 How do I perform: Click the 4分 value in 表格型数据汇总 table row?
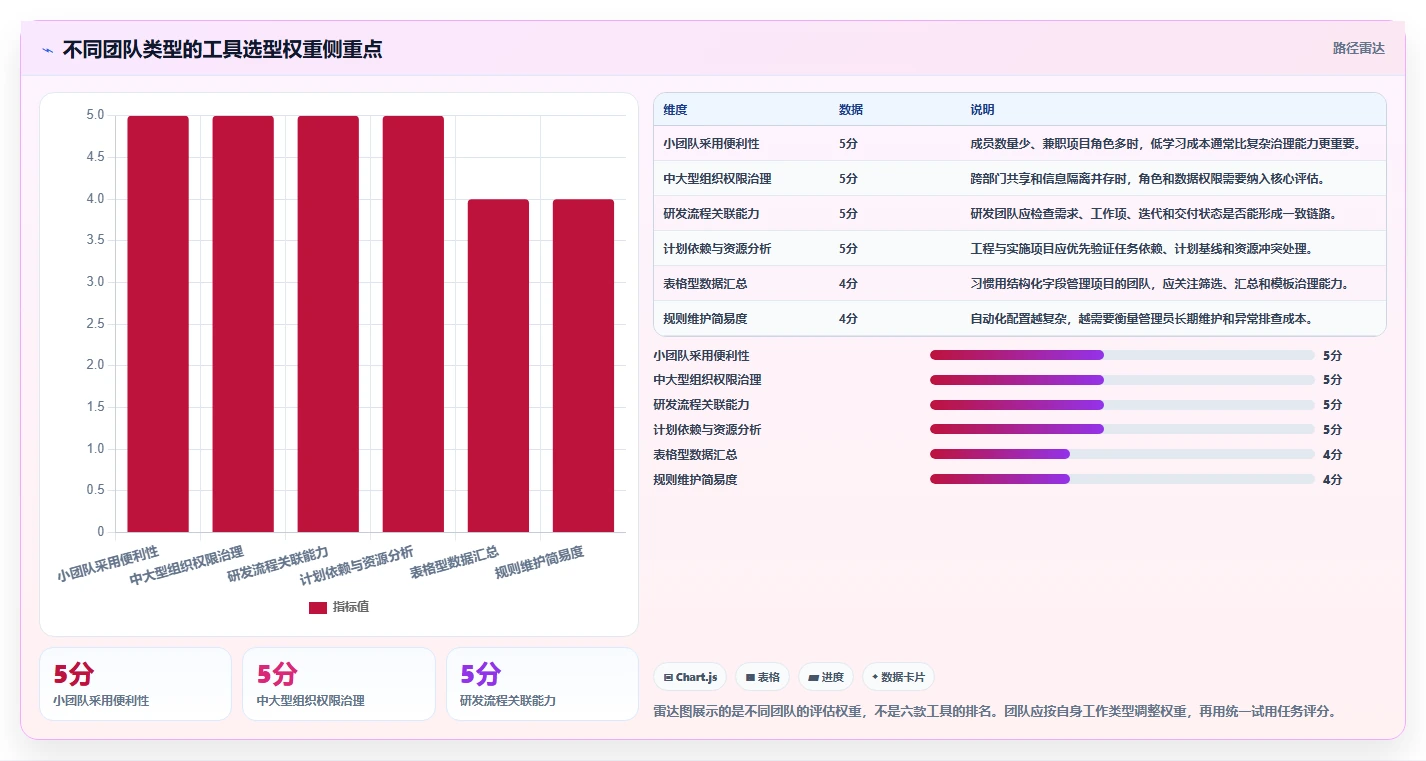[x=848, y=283]
